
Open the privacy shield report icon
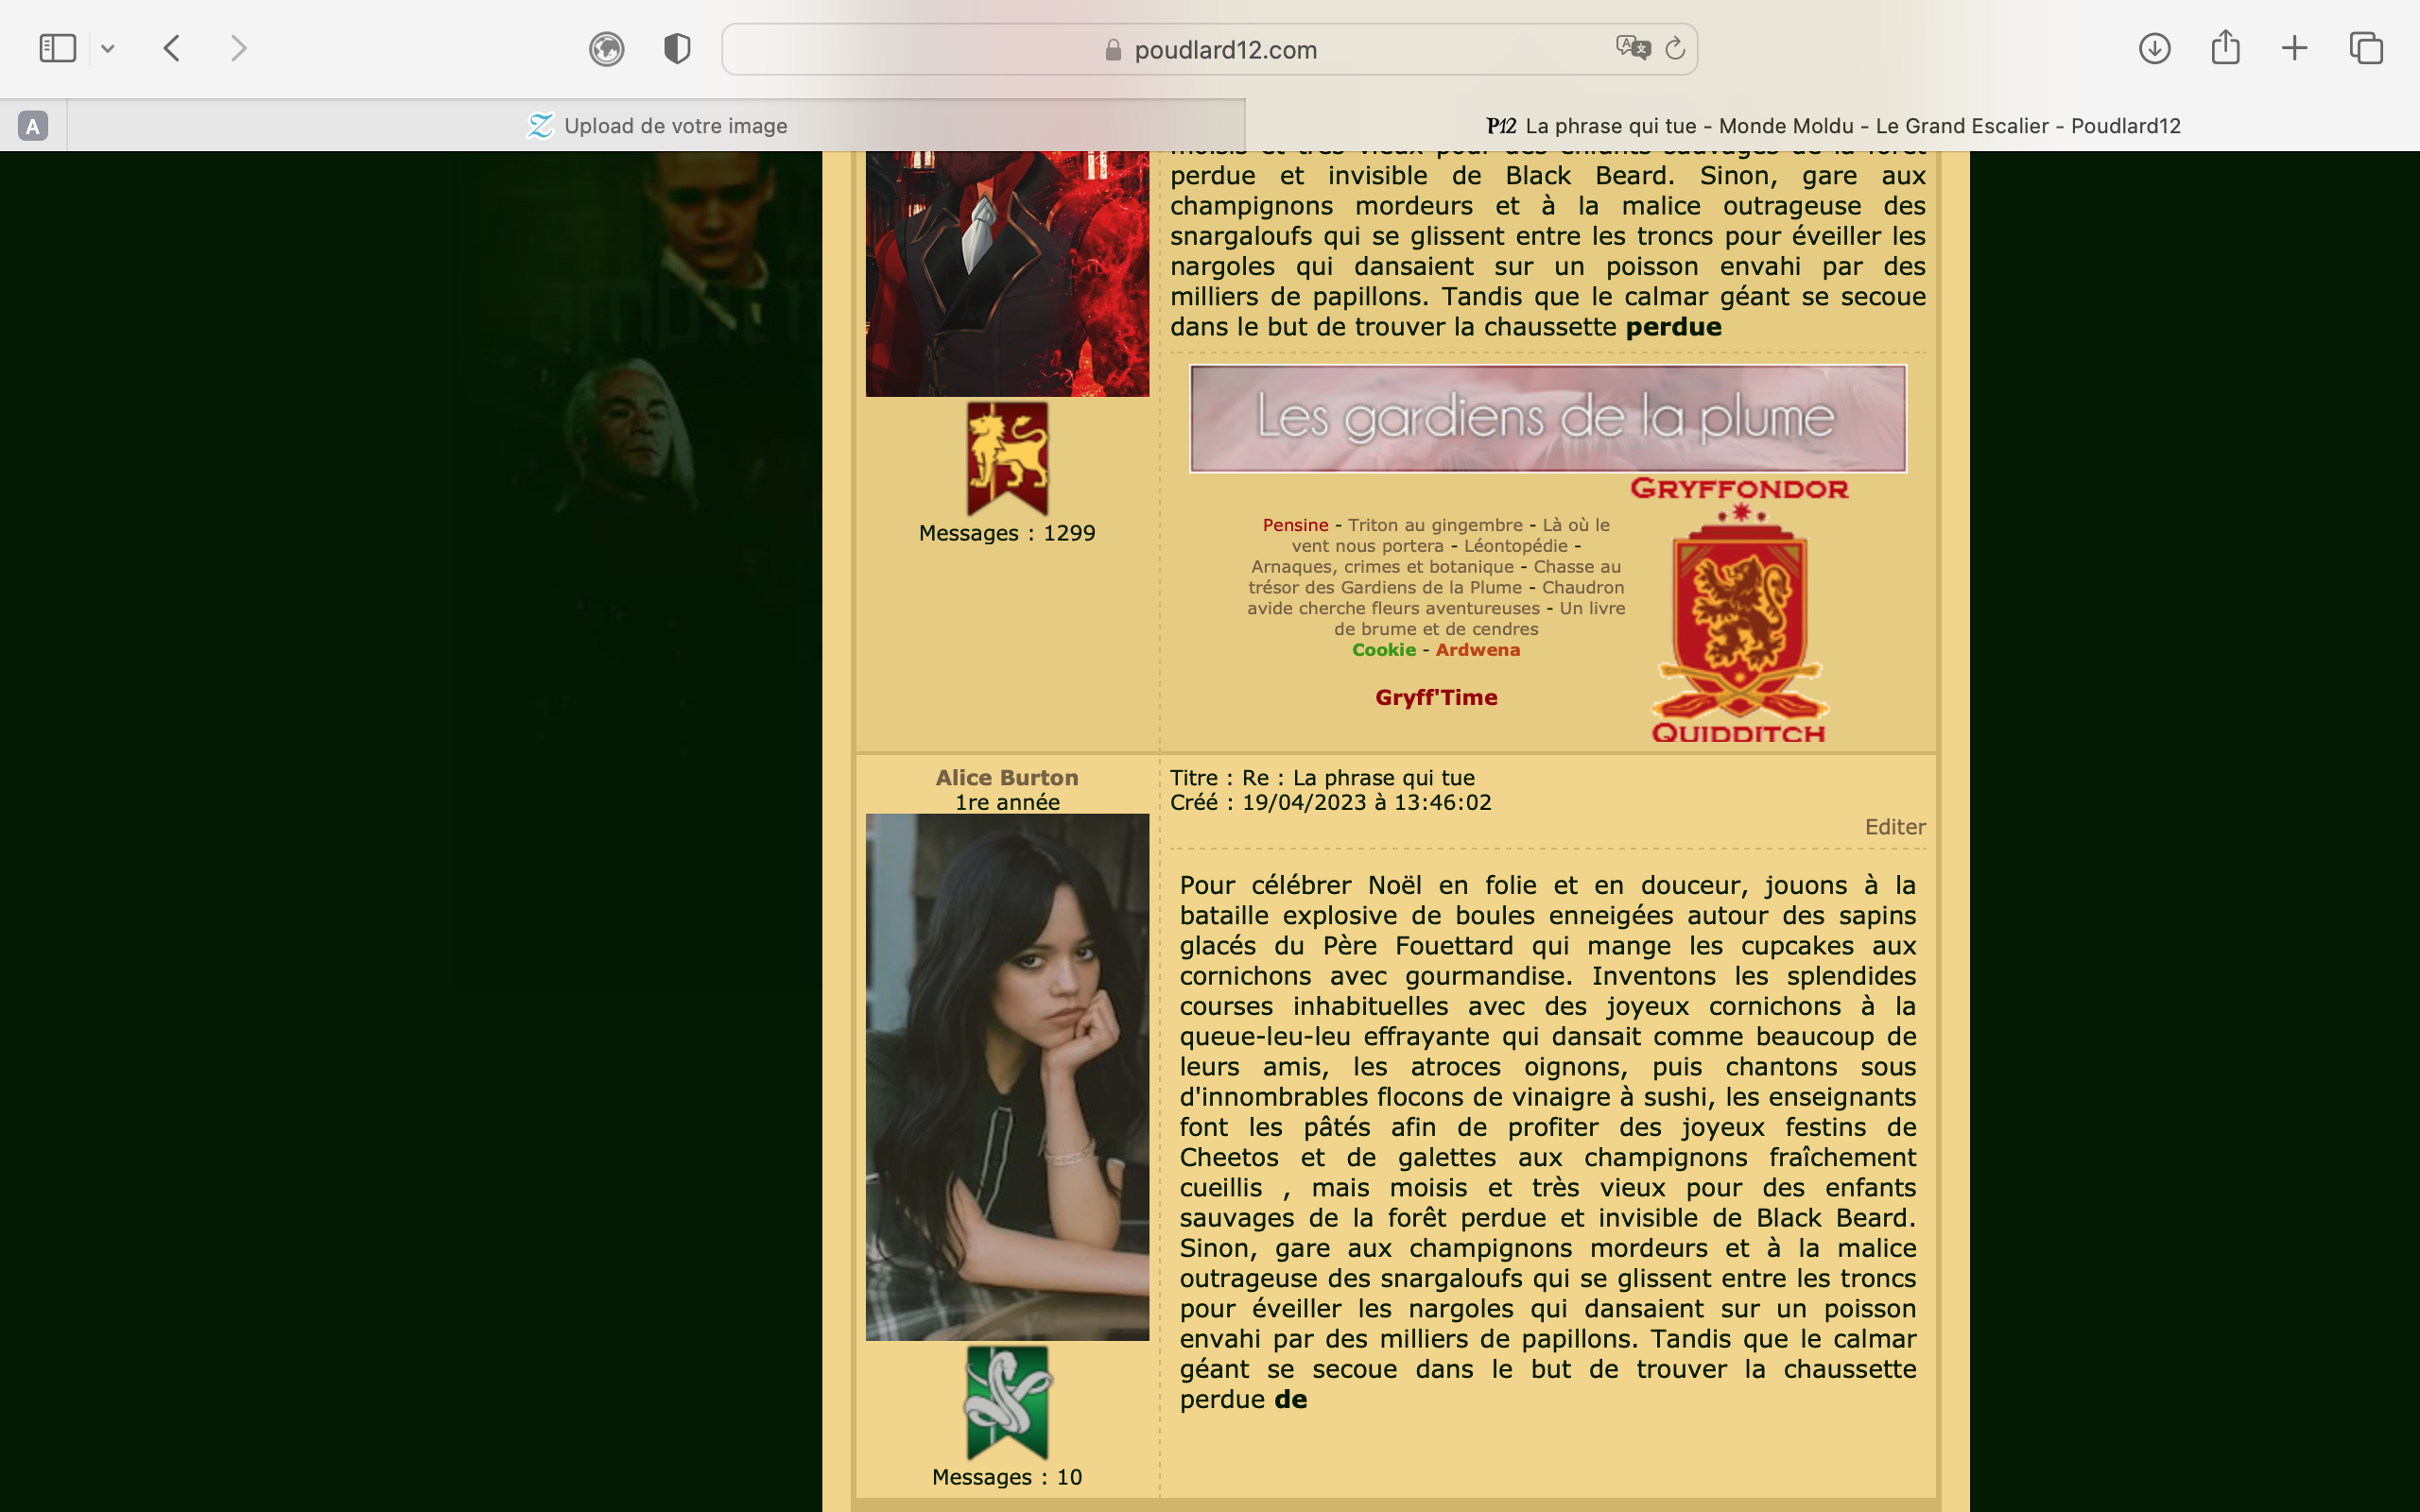[677, 48]
